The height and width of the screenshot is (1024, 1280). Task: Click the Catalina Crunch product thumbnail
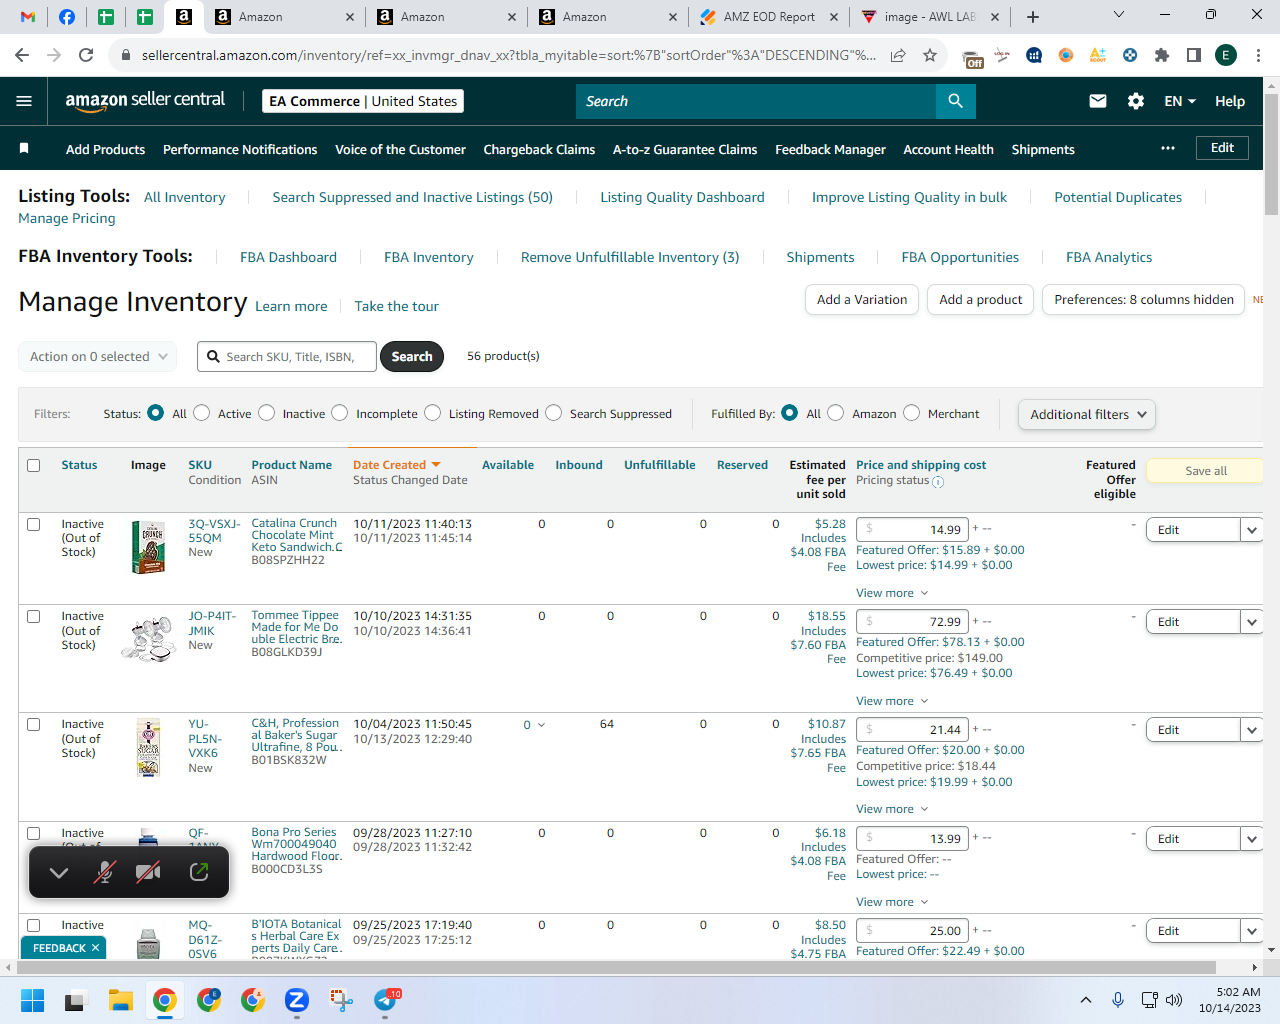click(x=148, y=547)
